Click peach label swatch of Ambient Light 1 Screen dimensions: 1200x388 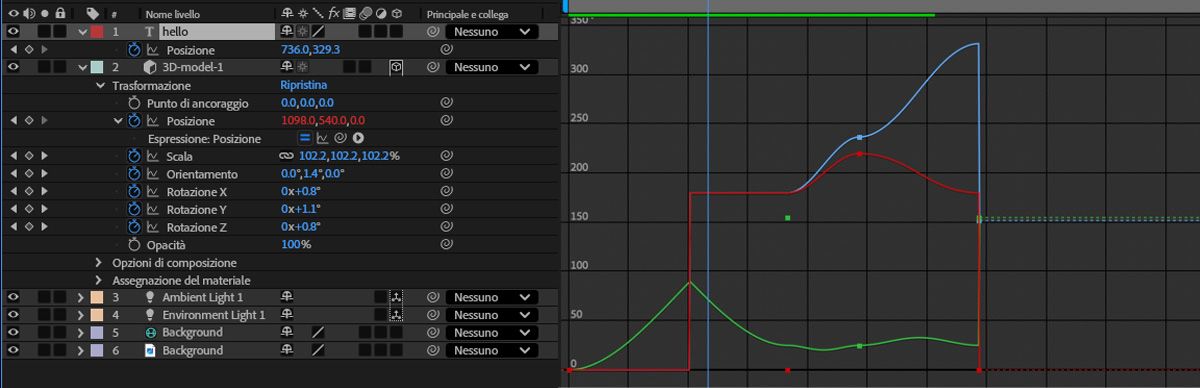coord(97,298)
